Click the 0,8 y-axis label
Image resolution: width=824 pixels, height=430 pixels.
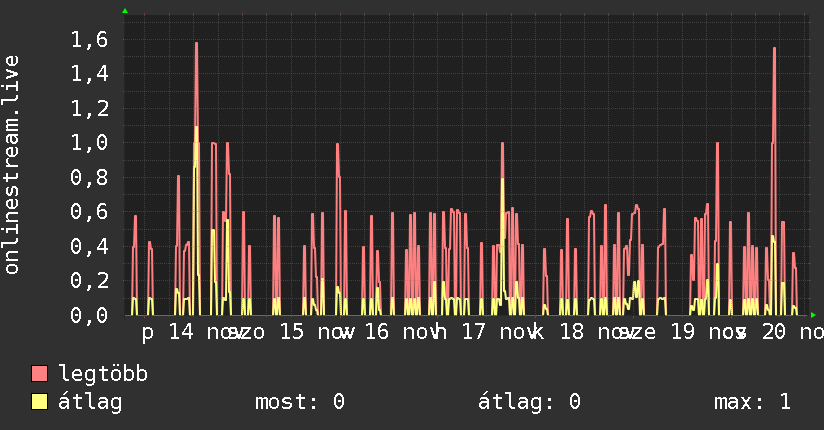pos(89,177)
